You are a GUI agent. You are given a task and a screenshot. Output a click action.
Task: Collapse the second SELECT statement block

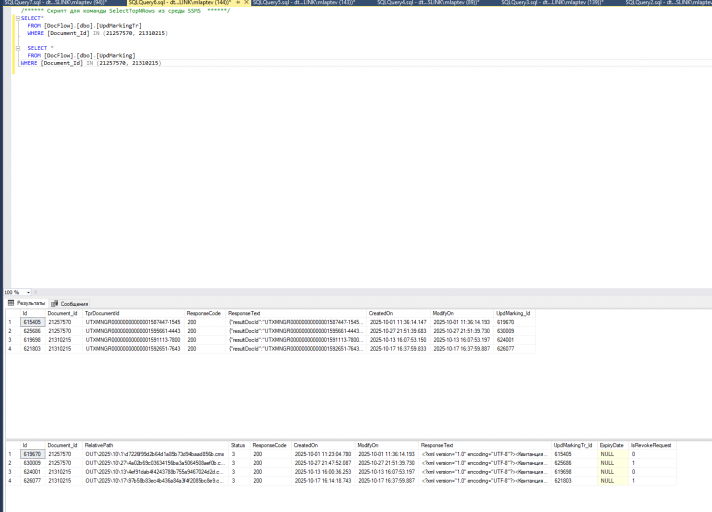pyautogui.click(x=18, y=48)
